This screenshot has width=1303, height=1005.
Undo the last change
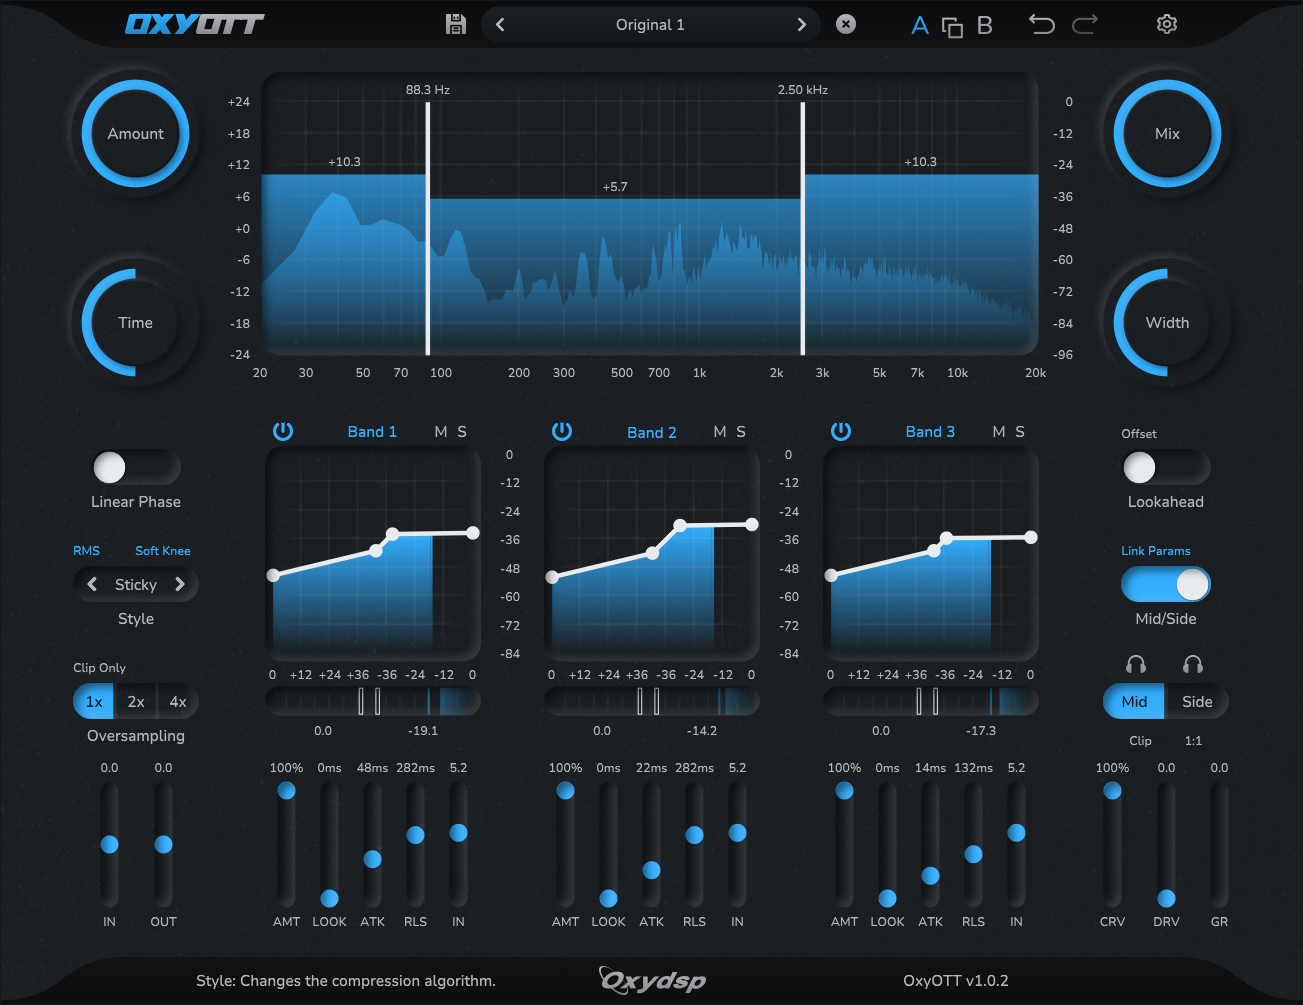pyautogui.click(x=1042, y=24)
